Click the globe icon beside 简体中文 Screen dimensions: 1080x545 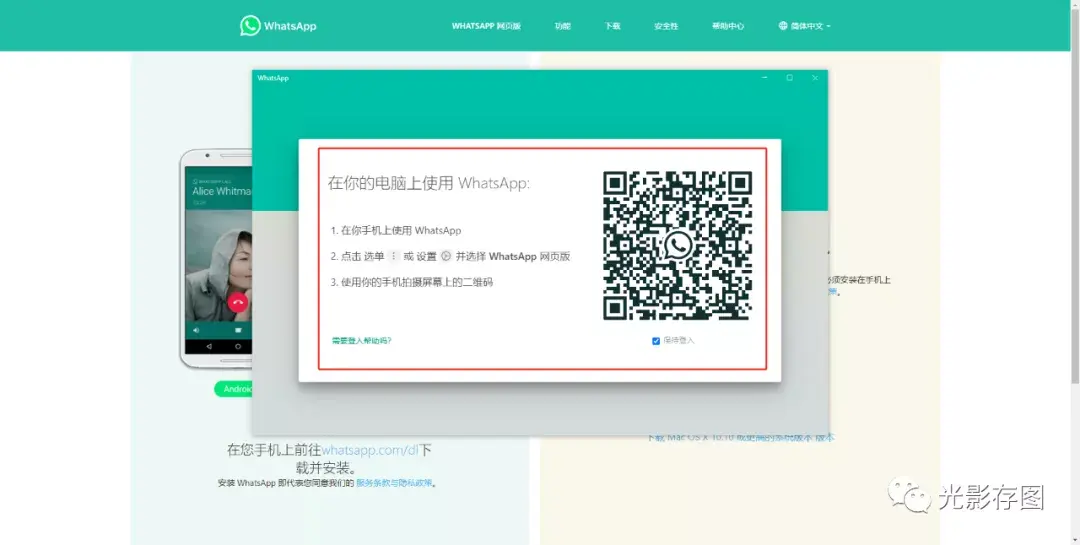[x=783, y=26]
